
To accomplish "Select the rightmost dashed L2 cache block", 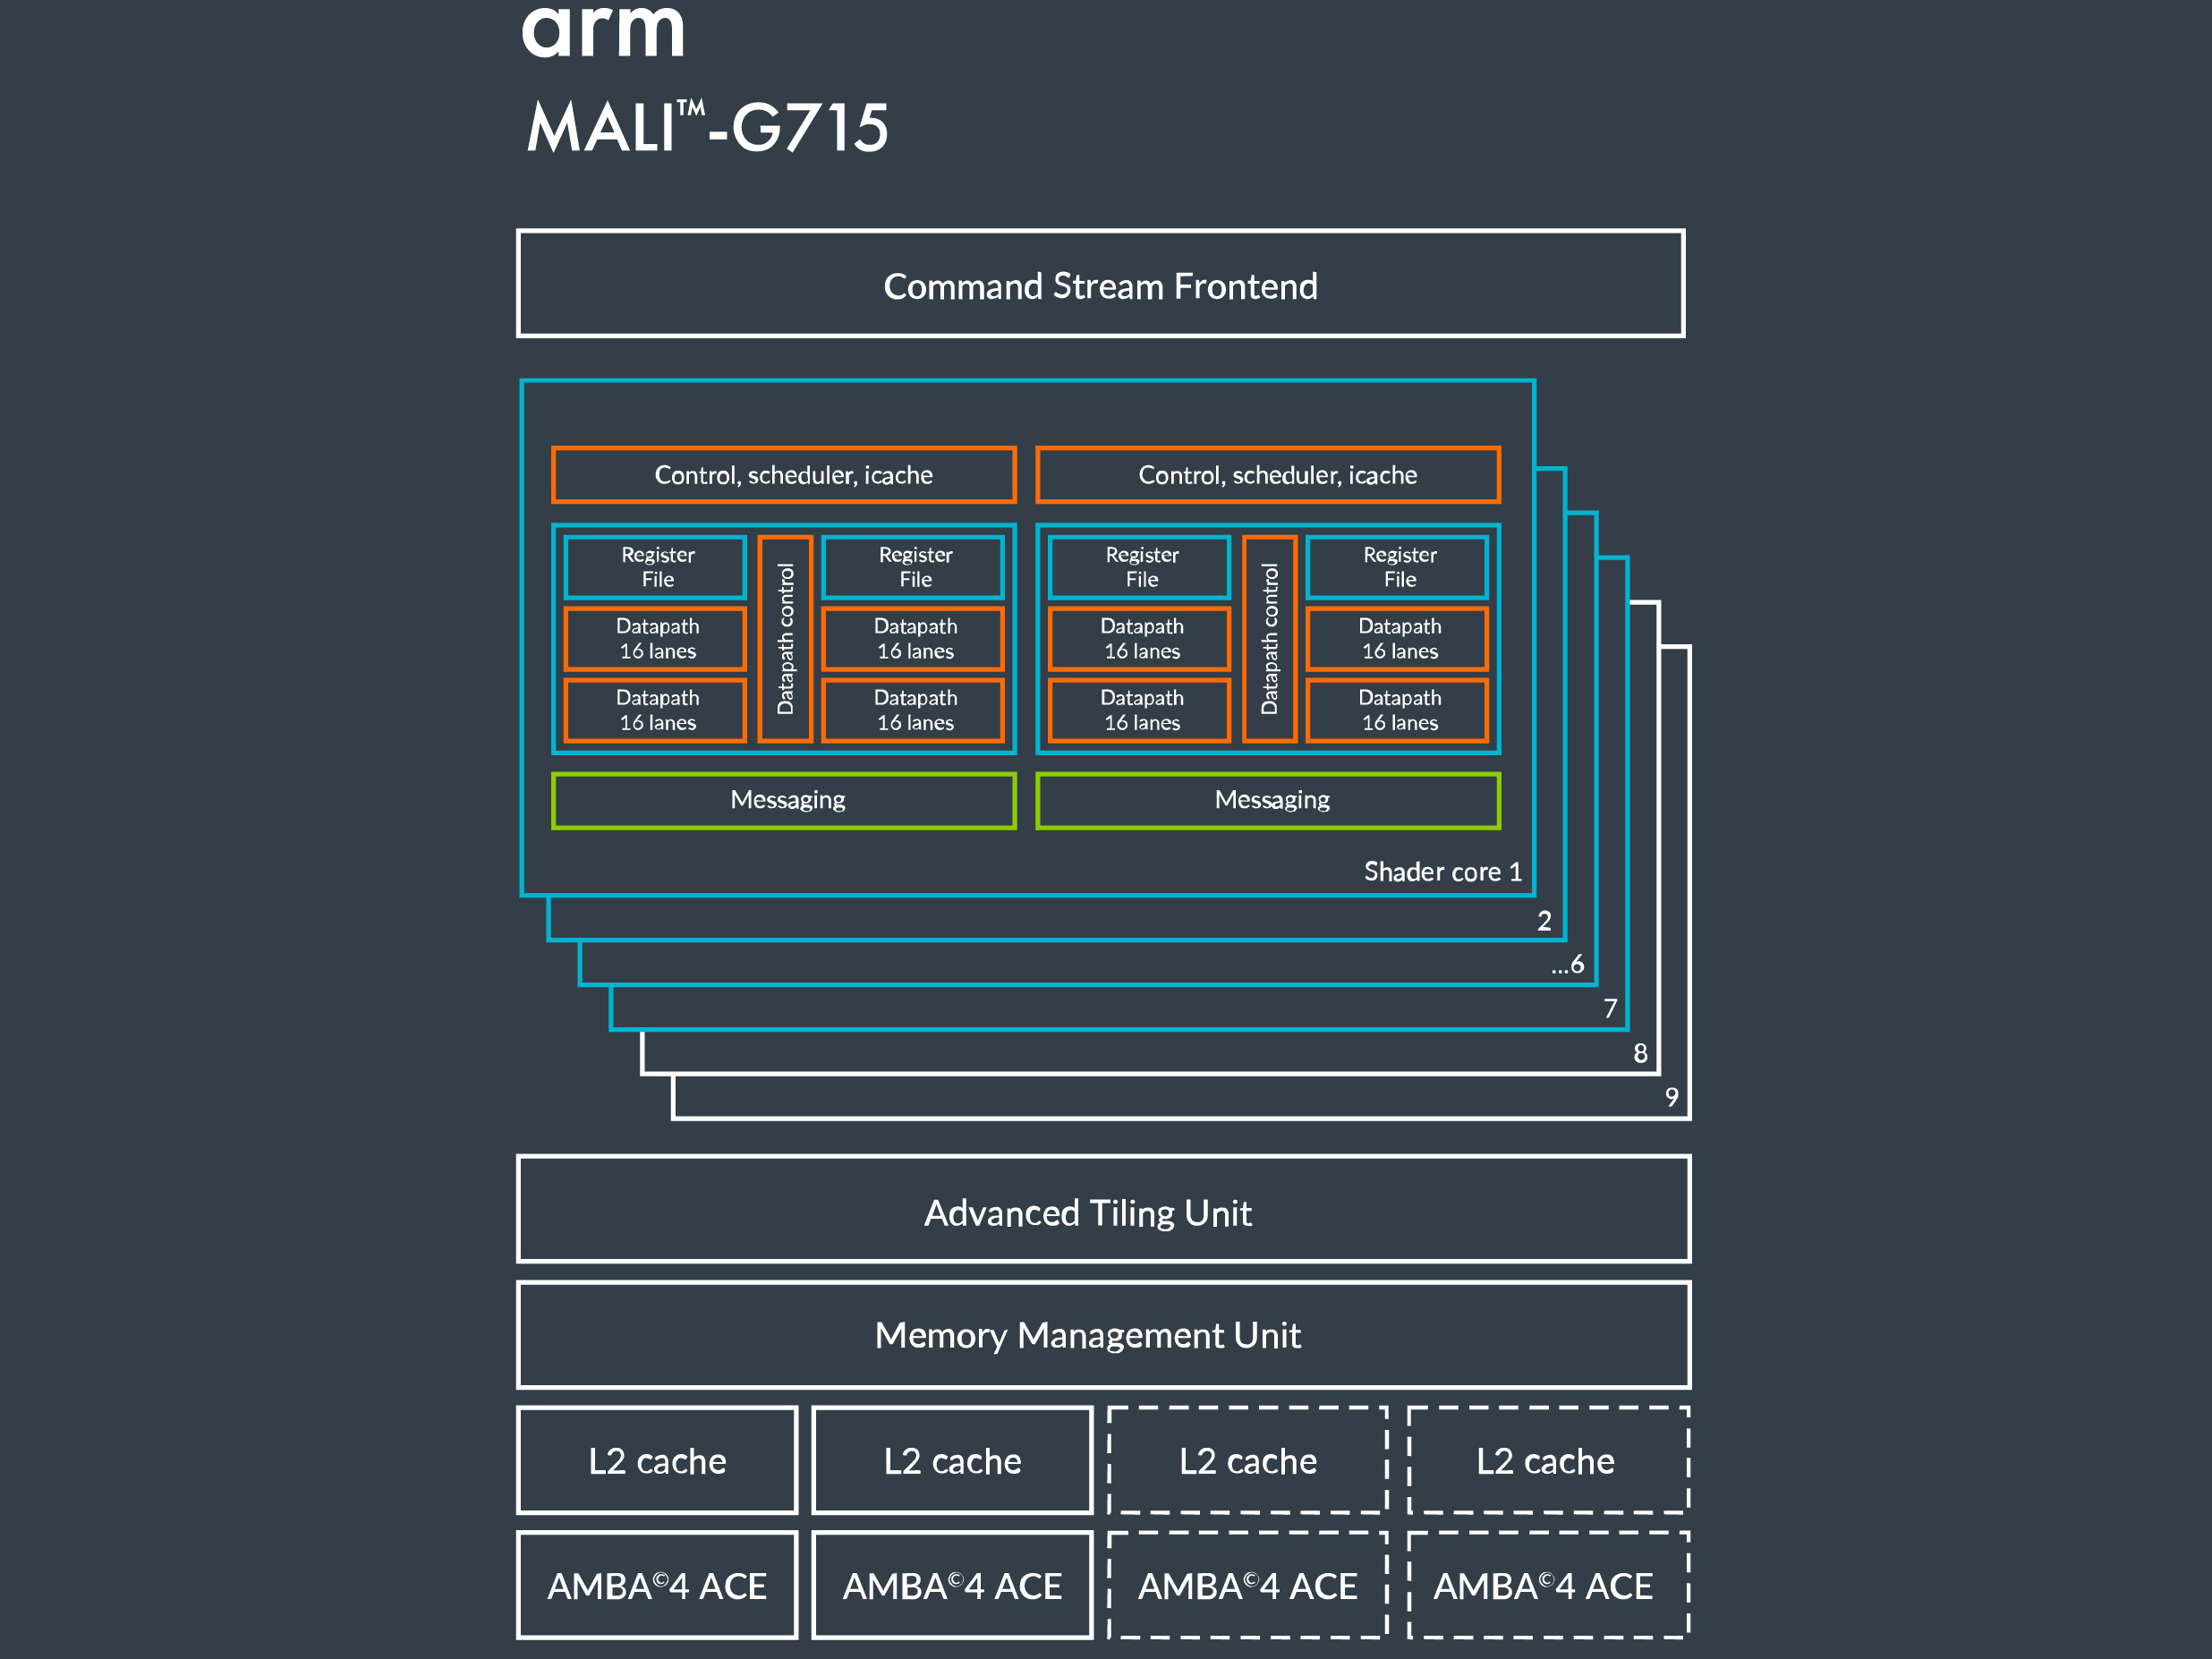I will click(x=1547, y=1461).
